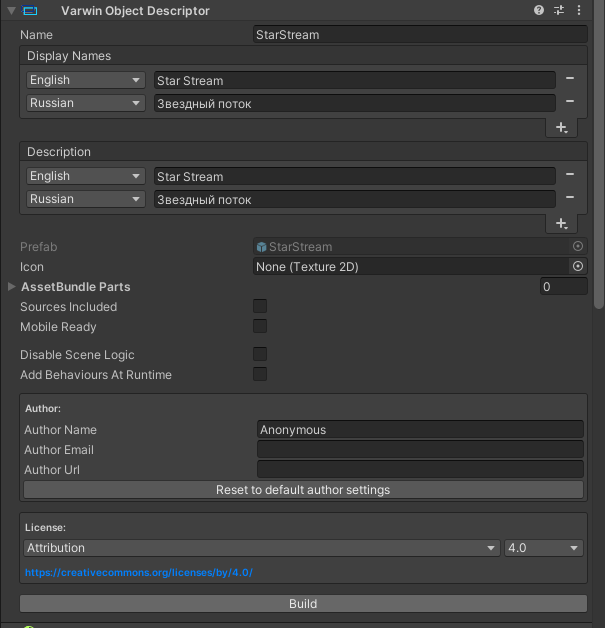Expand the AssetBundle Parts list
The width and height of the screenshot is (605, 628).
(x=12, y=287)
